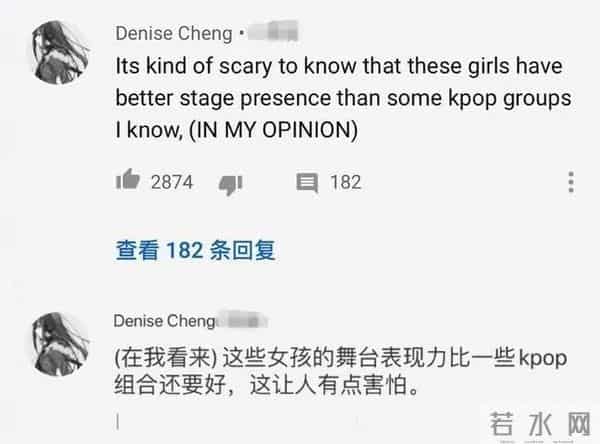Click the 182 reply count beside the bubble
The width and height of the screenshot is (600, 444).
coord(345,182)
